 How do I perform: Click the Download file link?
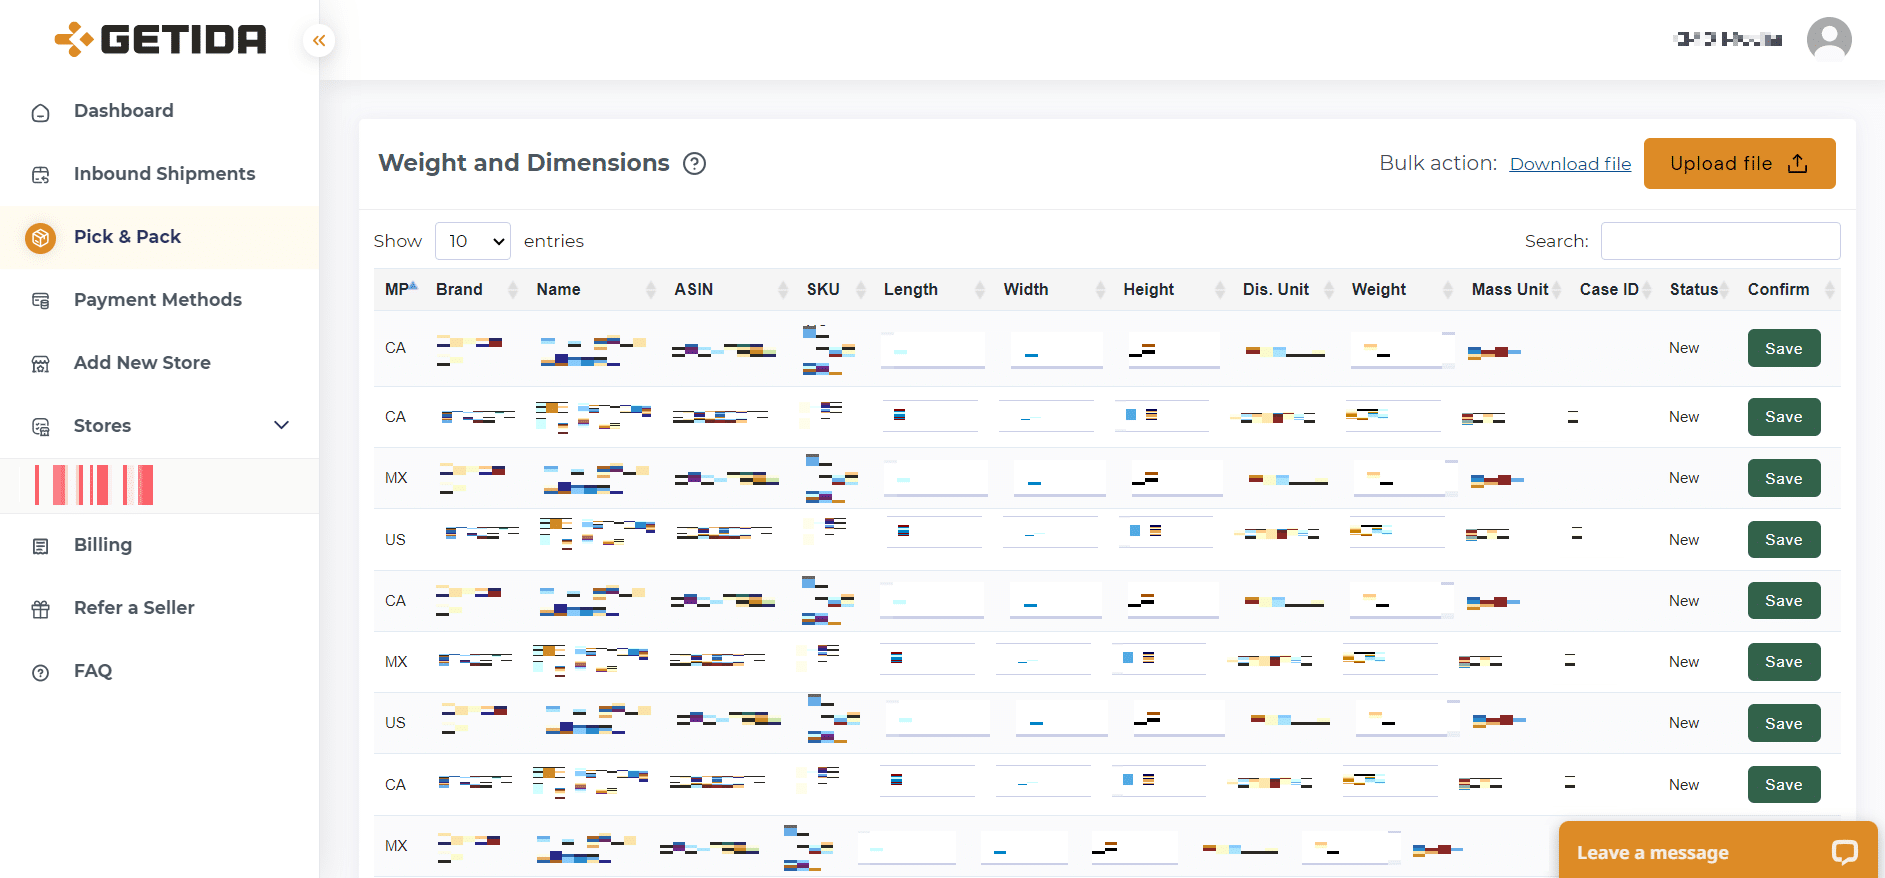click(1570, 164)
